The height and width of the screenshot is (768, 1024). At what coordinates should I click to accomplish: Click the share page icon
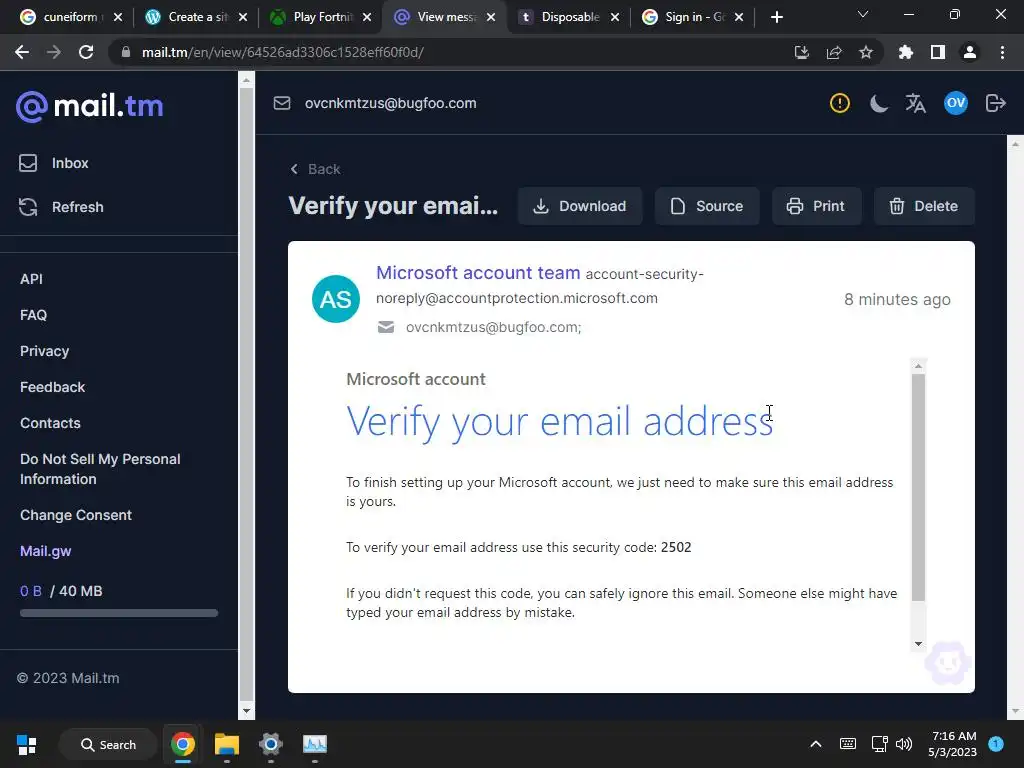tap(834, 52)
